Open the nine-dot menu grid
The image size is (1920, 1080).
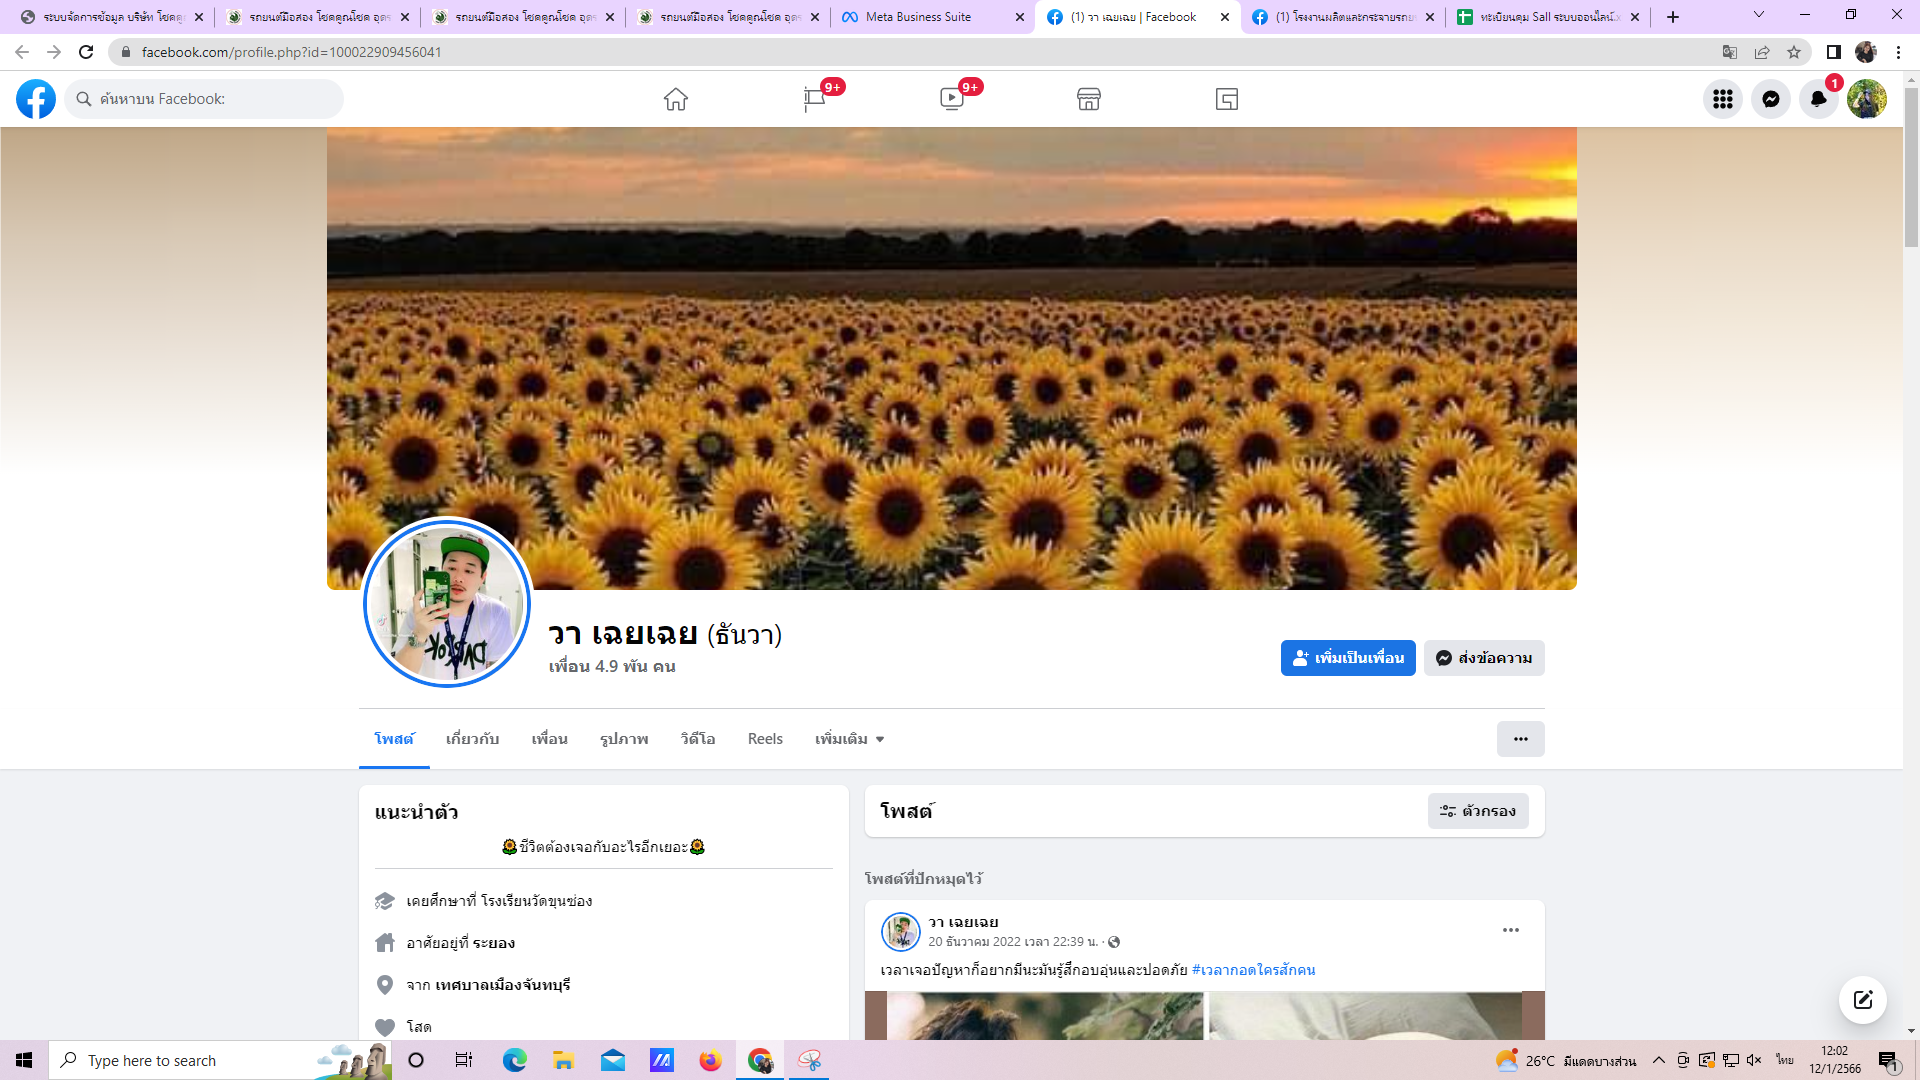[x=1722, y=99]
